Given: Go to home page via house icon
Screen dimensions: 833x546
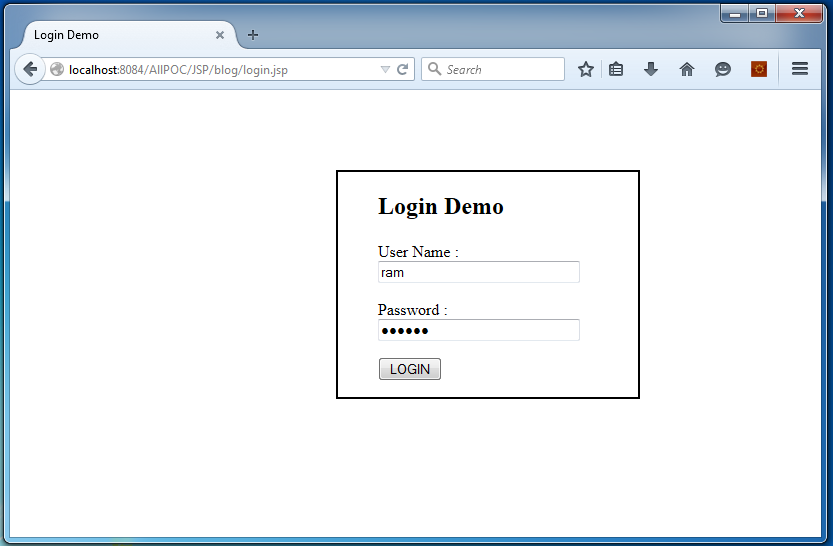Looking at the screenshot, I should (686, 69).
